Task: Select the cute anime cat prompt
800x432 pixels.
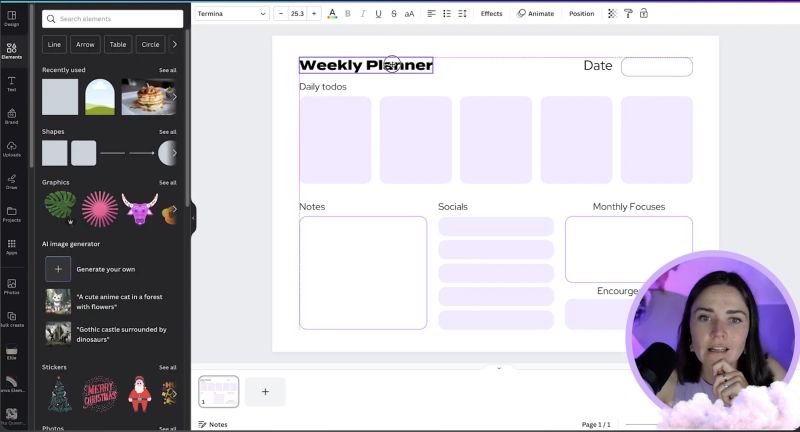Action: tap(105, 302)
